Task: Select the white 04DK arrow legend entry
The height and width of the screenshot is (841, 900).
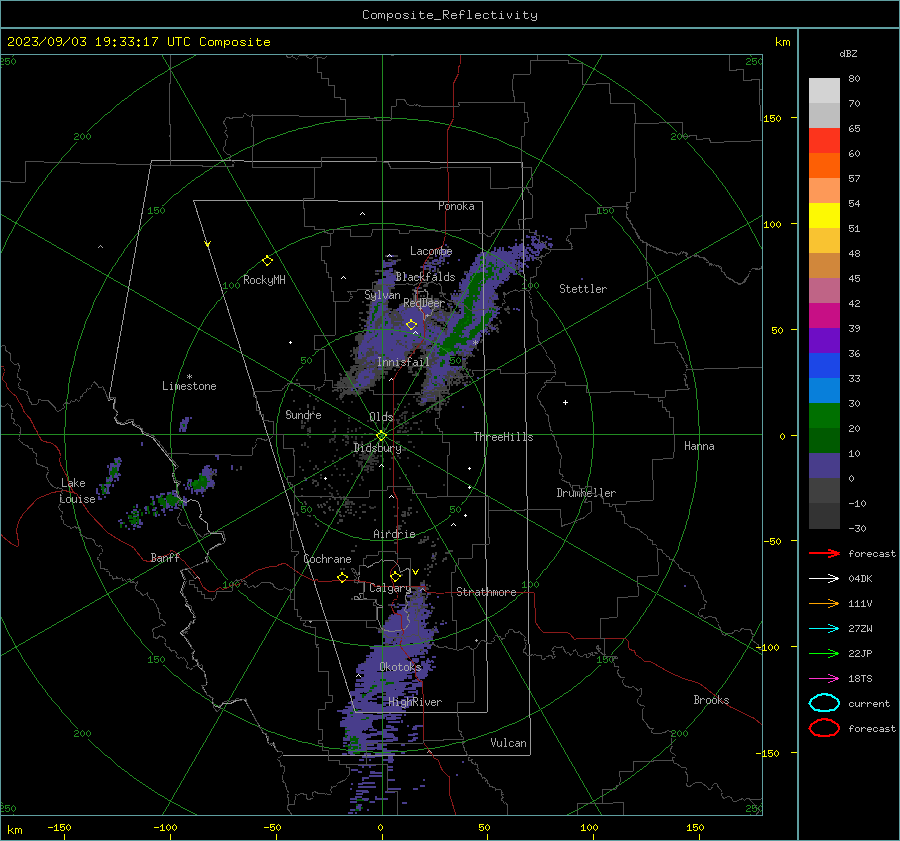Action: [824, 579]
